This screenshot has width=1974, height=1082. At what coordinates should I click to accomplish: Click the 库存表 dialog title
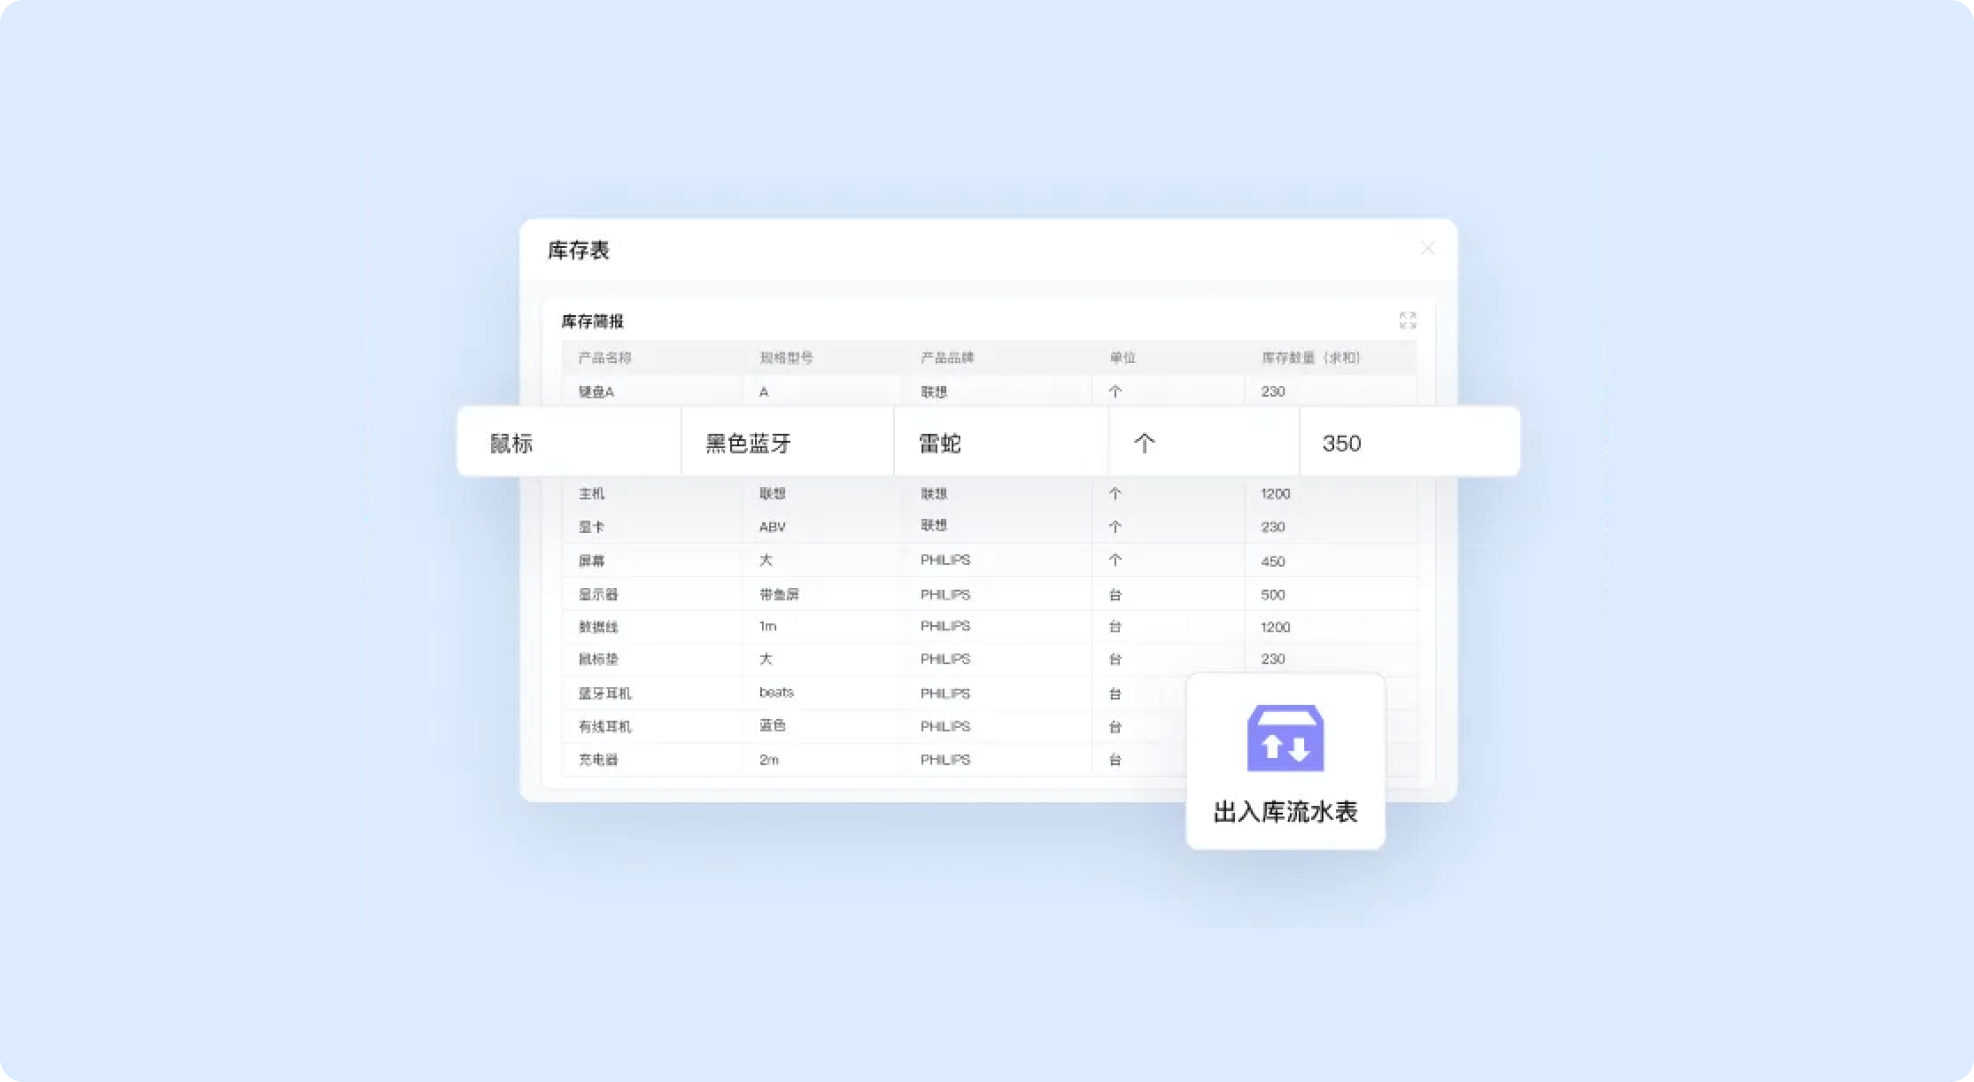tap(578, 250)
